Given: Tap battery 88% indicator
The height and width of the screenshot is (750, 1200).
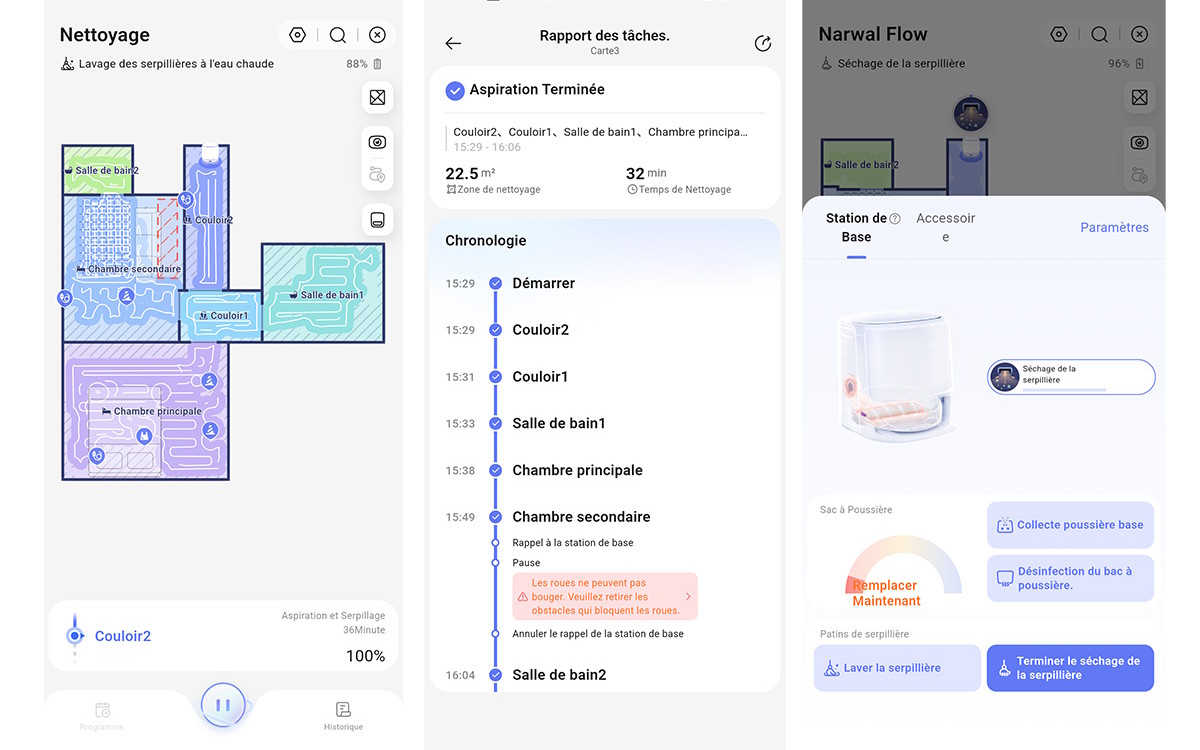Looking at the screenshot, I should pyautogui.click(x=364, y=64).
